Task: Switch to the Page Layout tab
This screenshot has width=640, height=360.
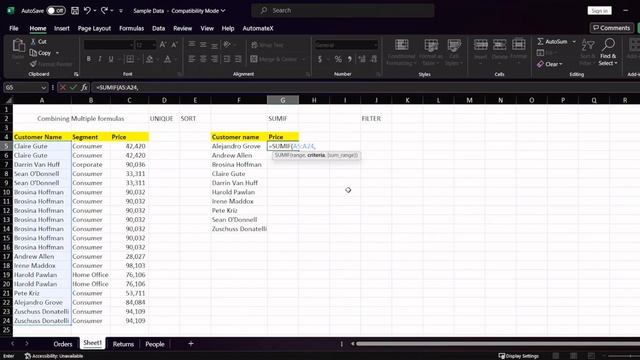Action: tap(94, 28)
